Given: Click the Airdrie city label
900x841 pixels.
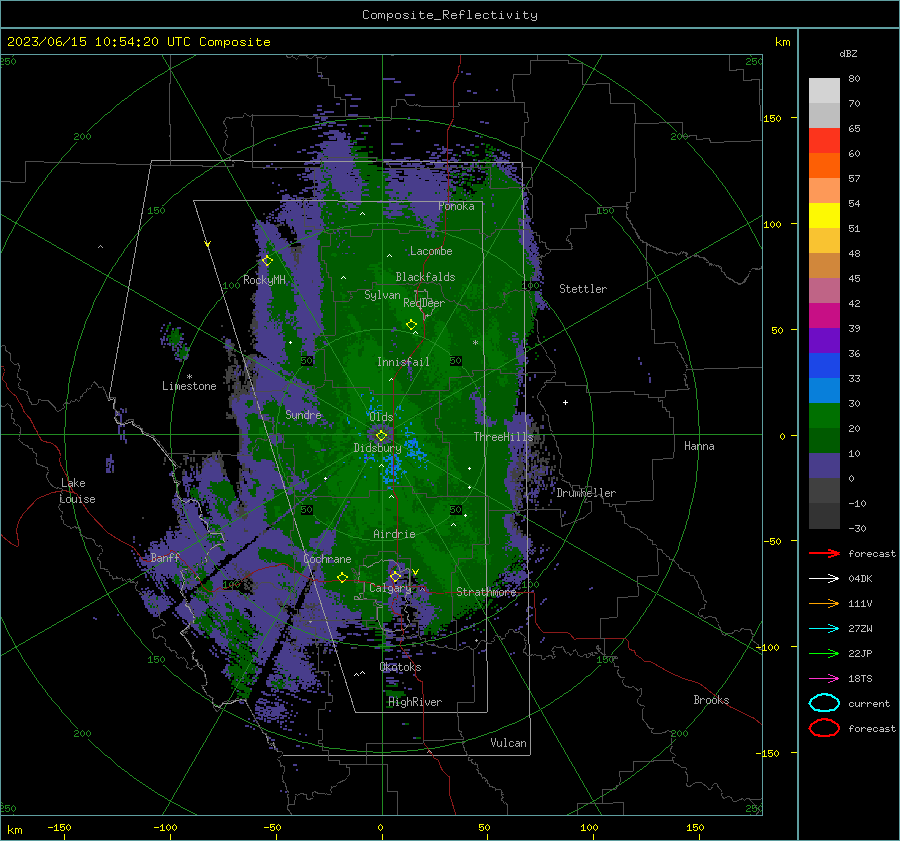Looking at the screenshot, I should tap(394, 534).
